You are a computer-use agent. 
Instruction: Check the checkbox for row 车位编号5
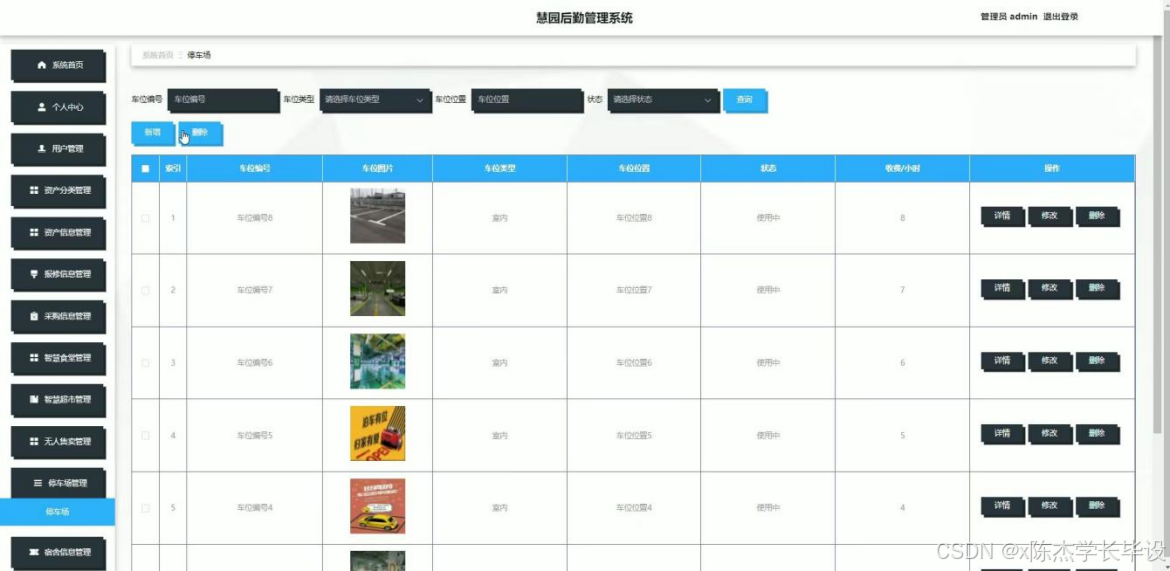(x=146, y=435)
